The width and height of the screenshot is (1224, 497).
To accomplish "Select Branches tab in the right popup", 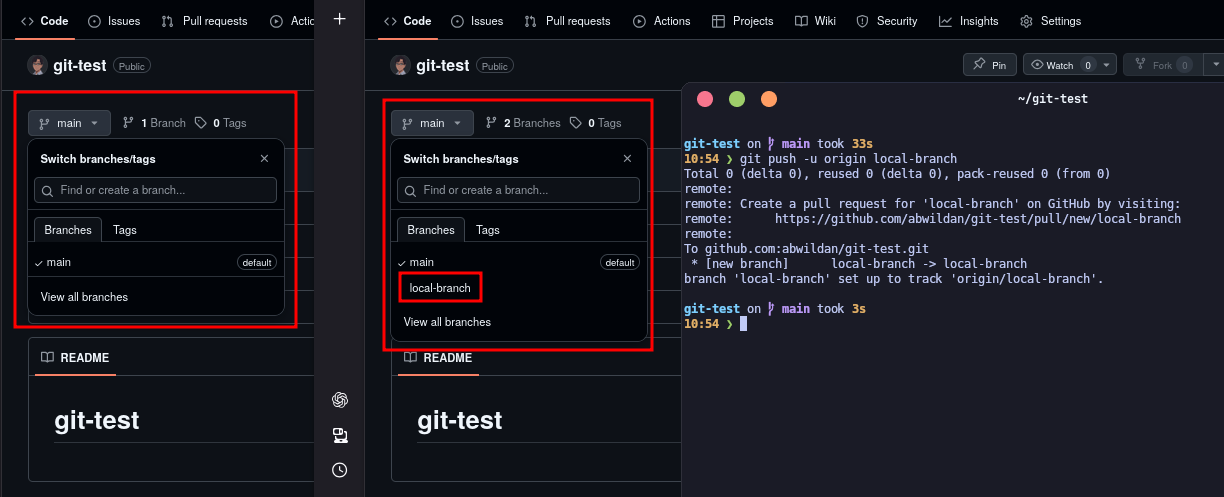I will [431, 230].
